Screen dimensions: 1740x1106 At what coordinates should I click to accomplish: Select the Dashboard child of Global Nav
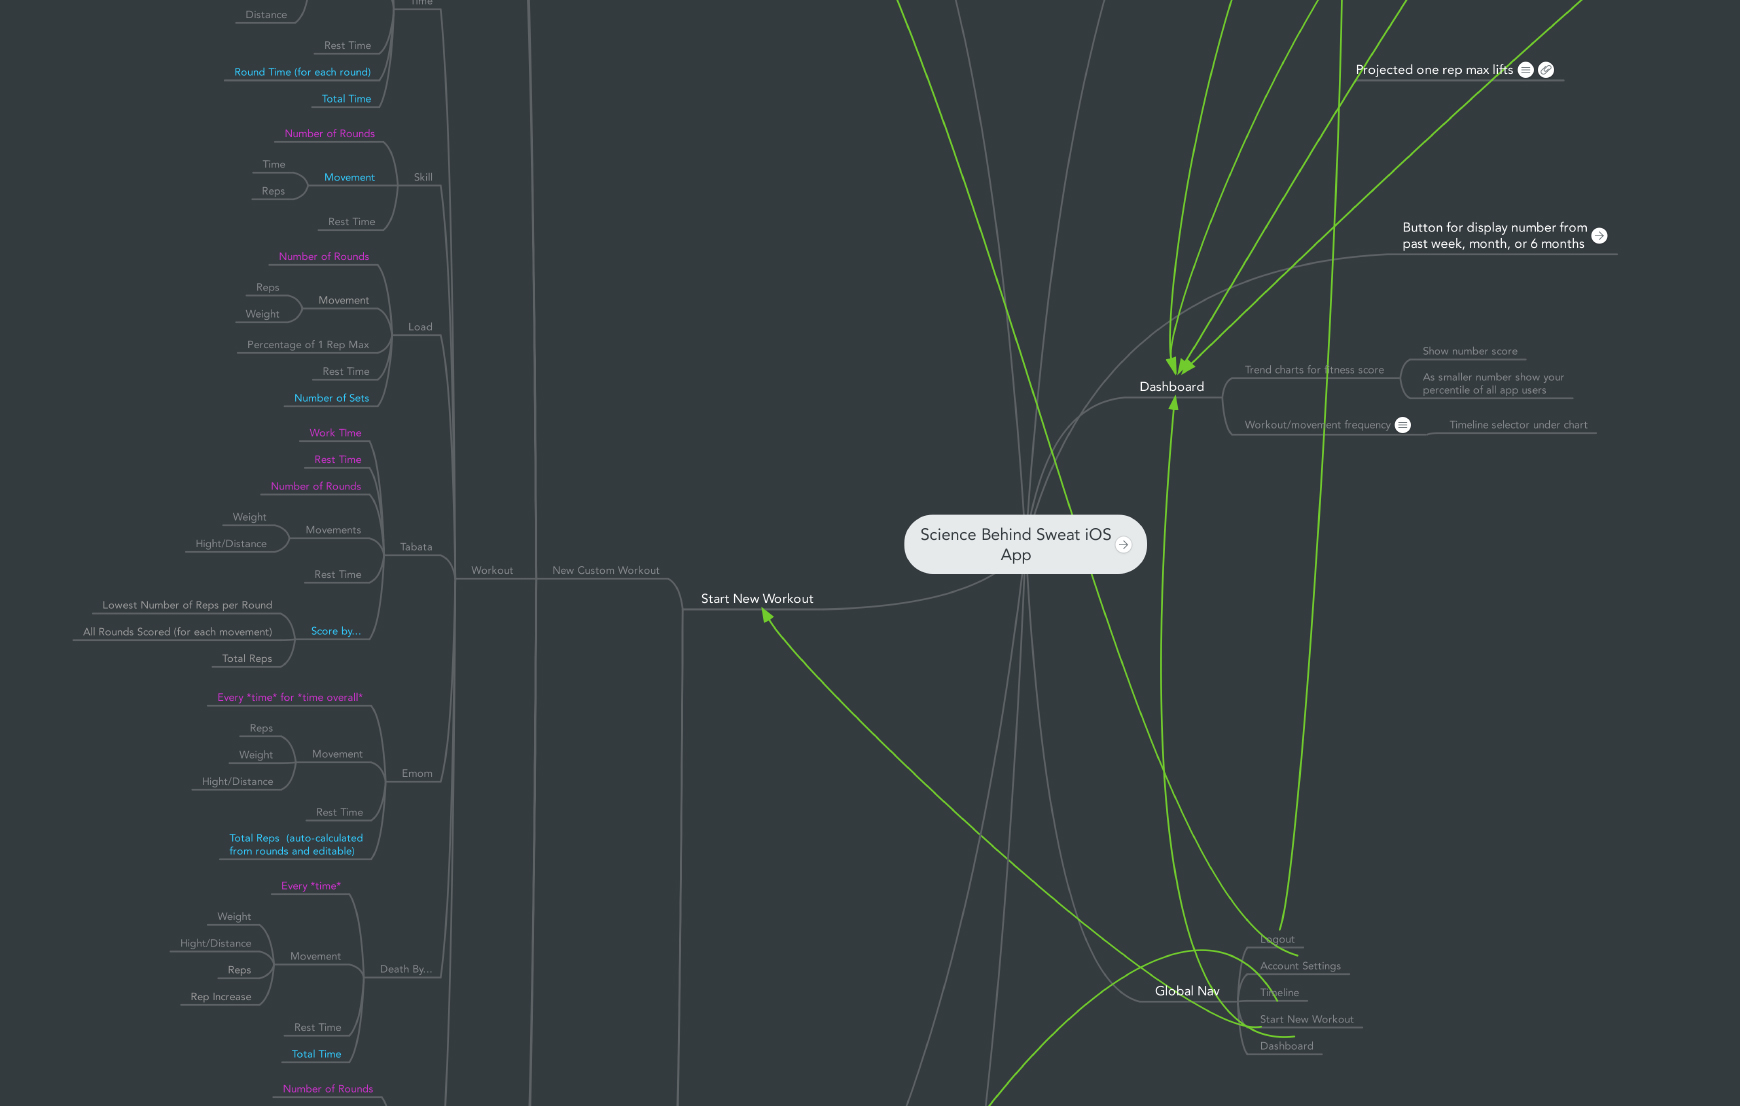tap(1286, 1046)
